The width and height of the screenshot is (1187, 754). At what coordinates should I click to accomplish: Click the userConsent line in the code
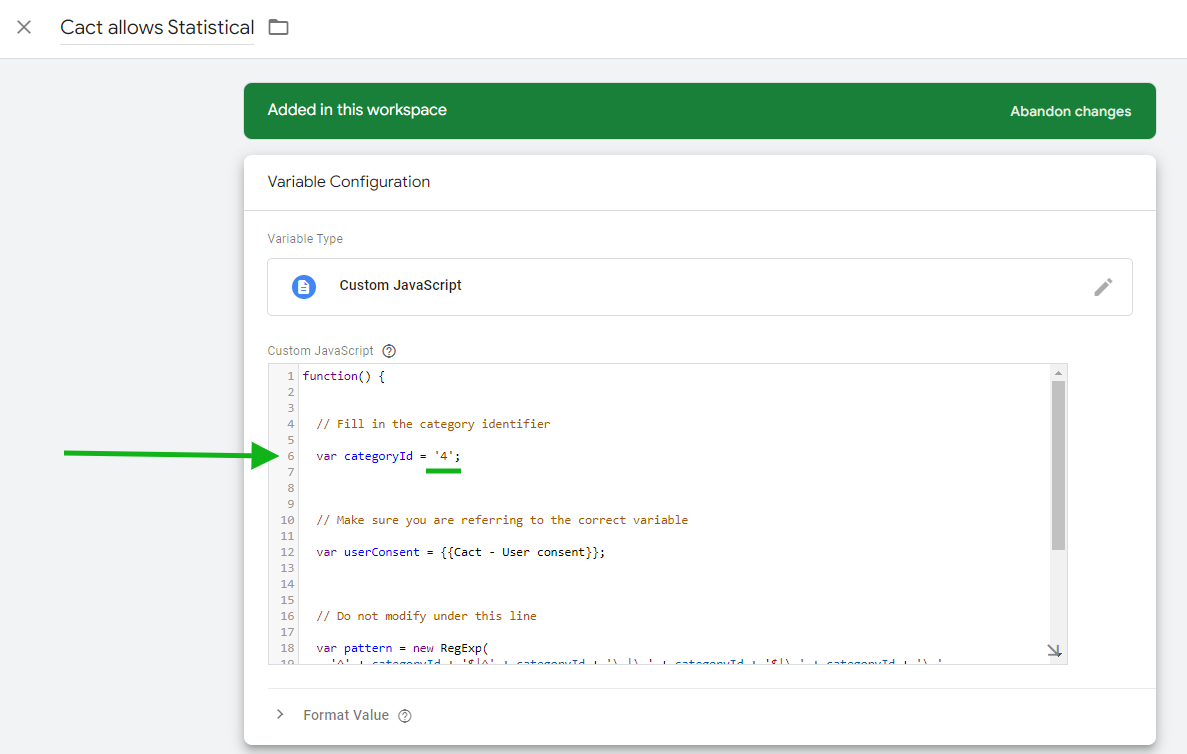click(x=460, y=552)
